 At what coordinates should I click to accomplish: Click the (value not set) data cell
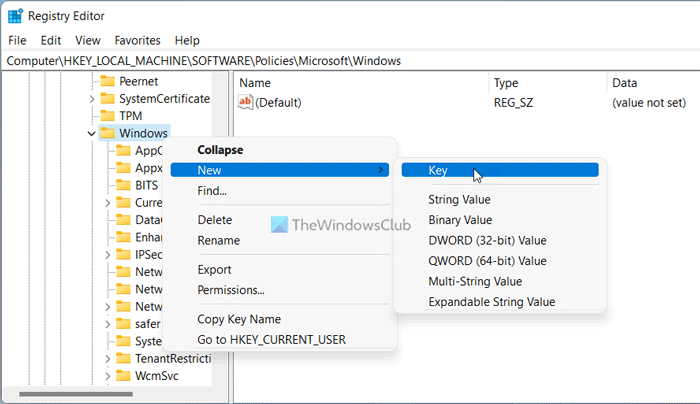pyautogui.click(x=649, y=103)
